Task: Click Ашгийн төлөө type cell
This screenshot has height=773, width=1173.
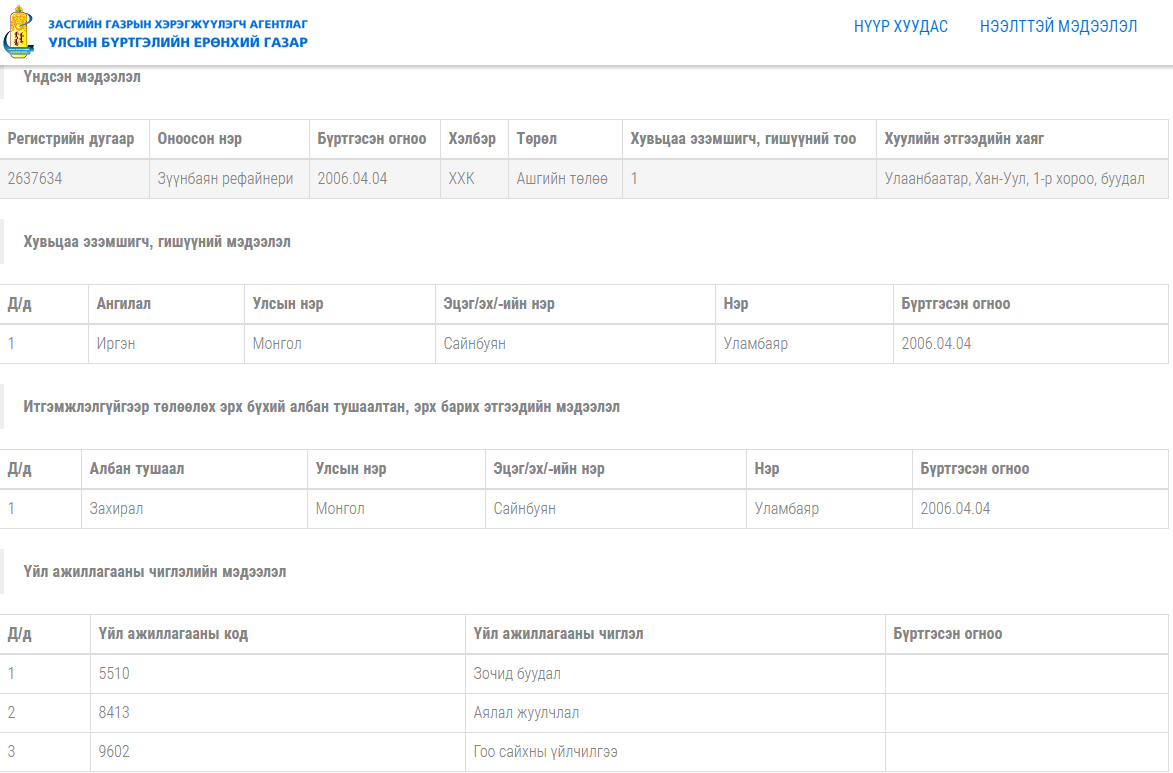Action: pyautogui.click(x=562, y=179)
